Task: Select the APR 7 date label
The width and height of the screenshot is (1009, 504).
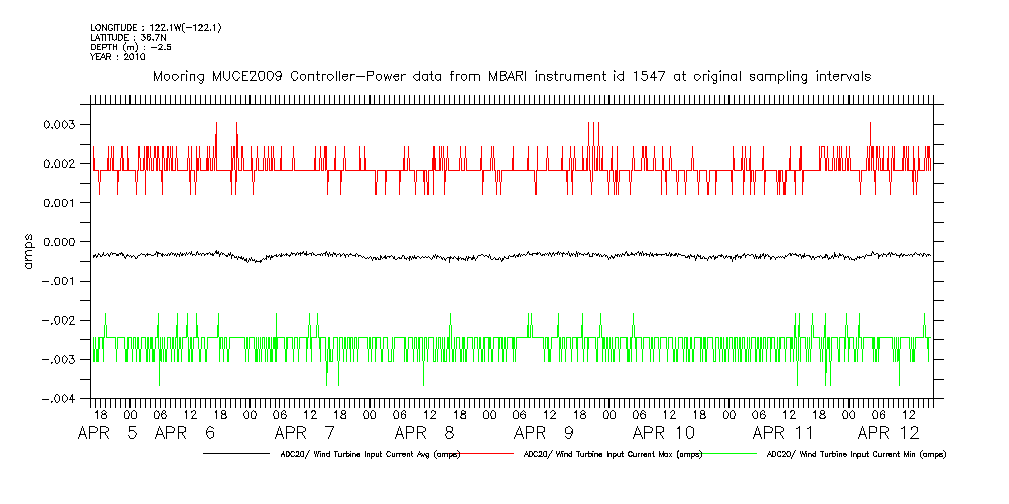Action: click(303, 433)
